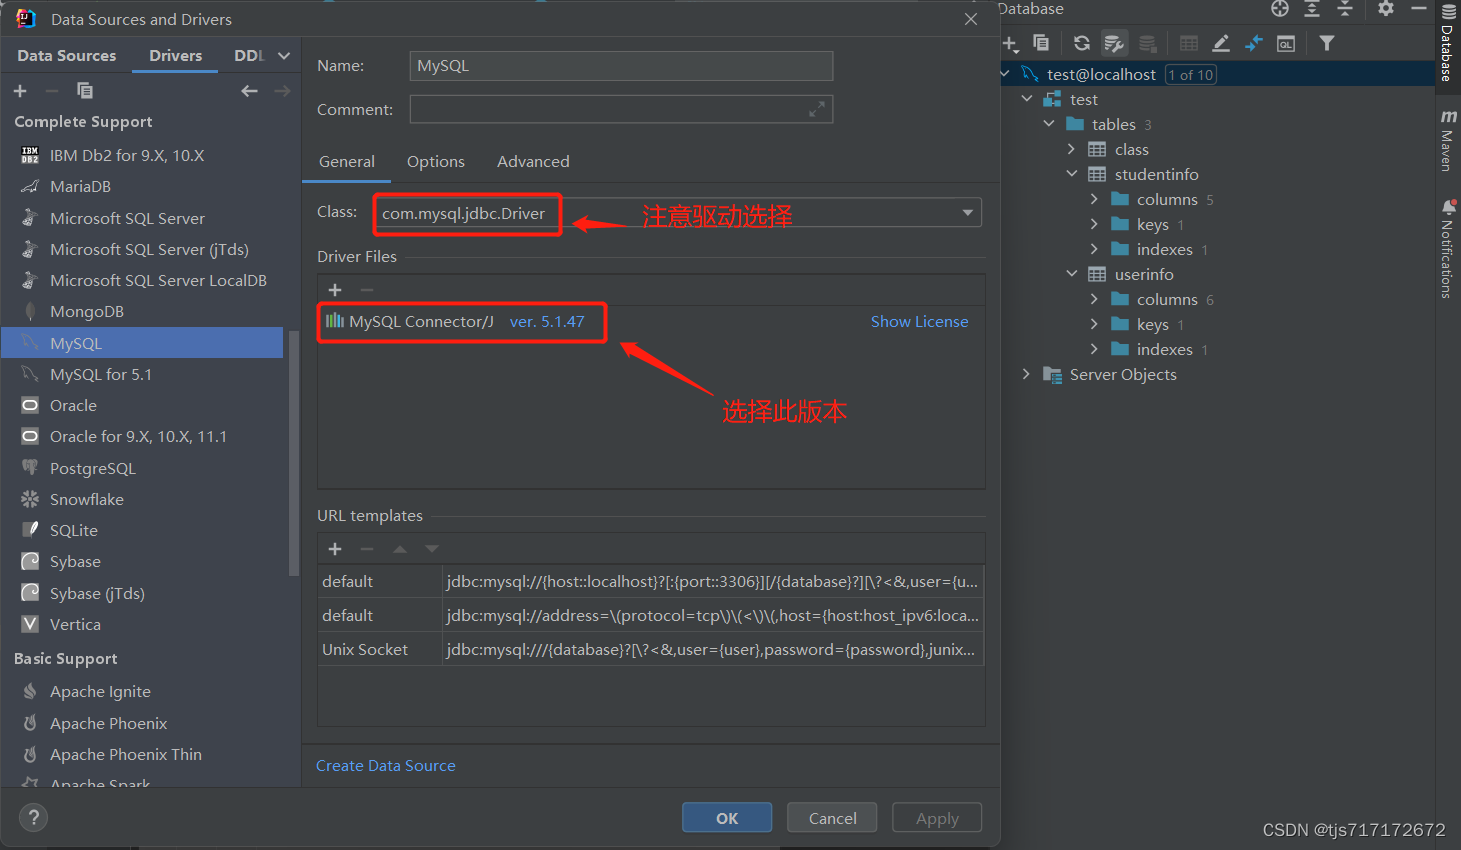Click the "1 of 10" schema counter badge
The image size is (1461, 850).
1191,75
